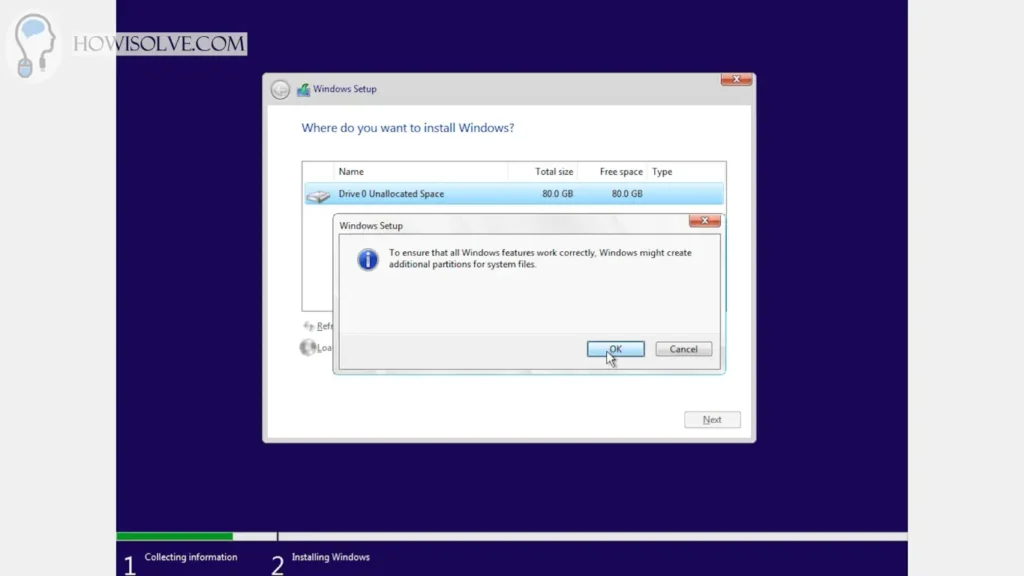The height and width of the screenshot is (576, 1024).
Task: Click the blue information icon in the dialog
Action: 368,260
